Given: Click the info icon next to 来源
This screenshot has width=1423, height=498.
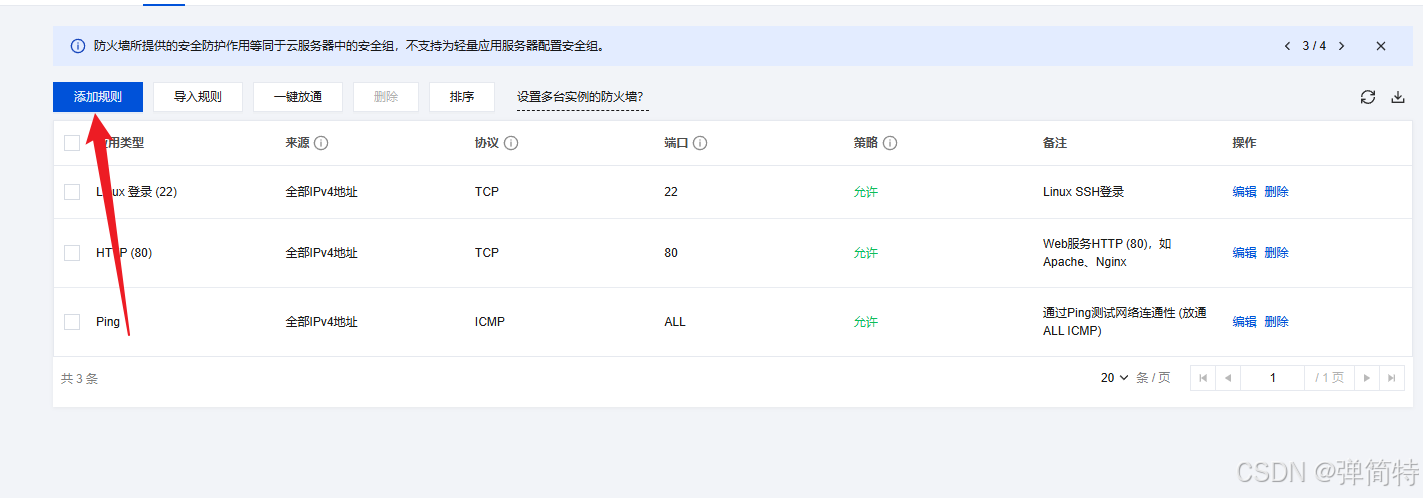Looking at the screenshot, I should [x=321, y=143].
